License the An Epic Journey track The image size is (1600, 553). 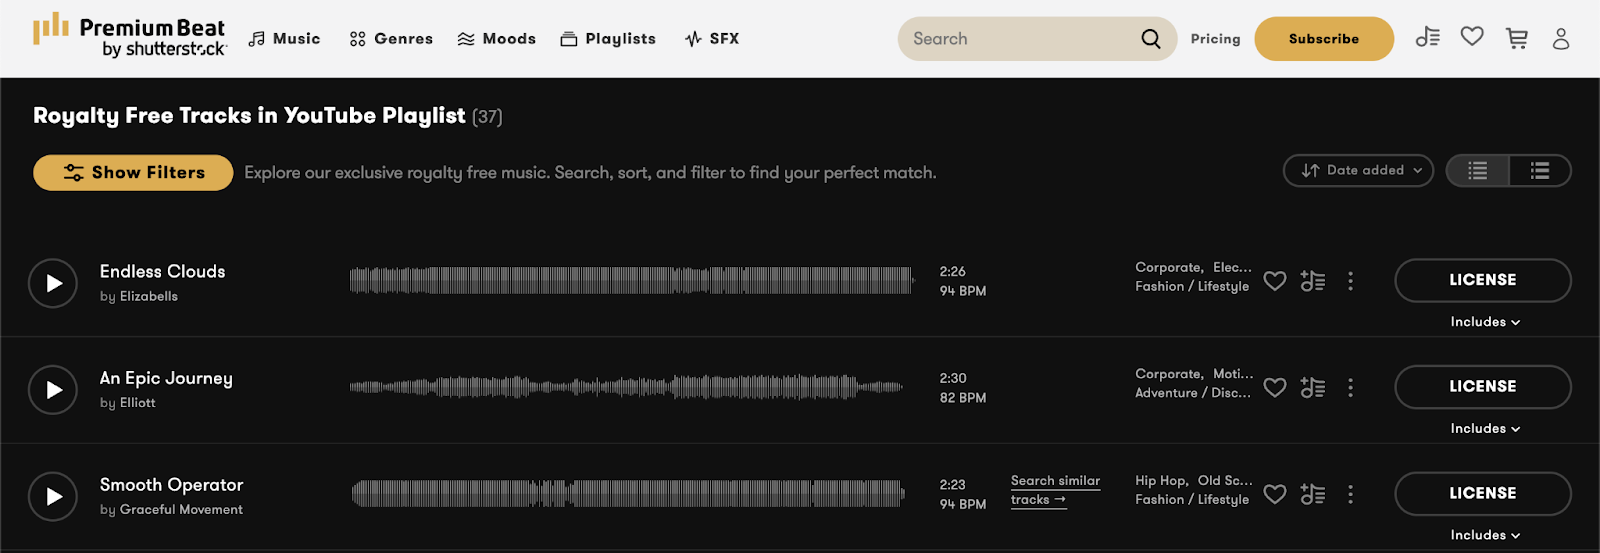pos(1483,387)
